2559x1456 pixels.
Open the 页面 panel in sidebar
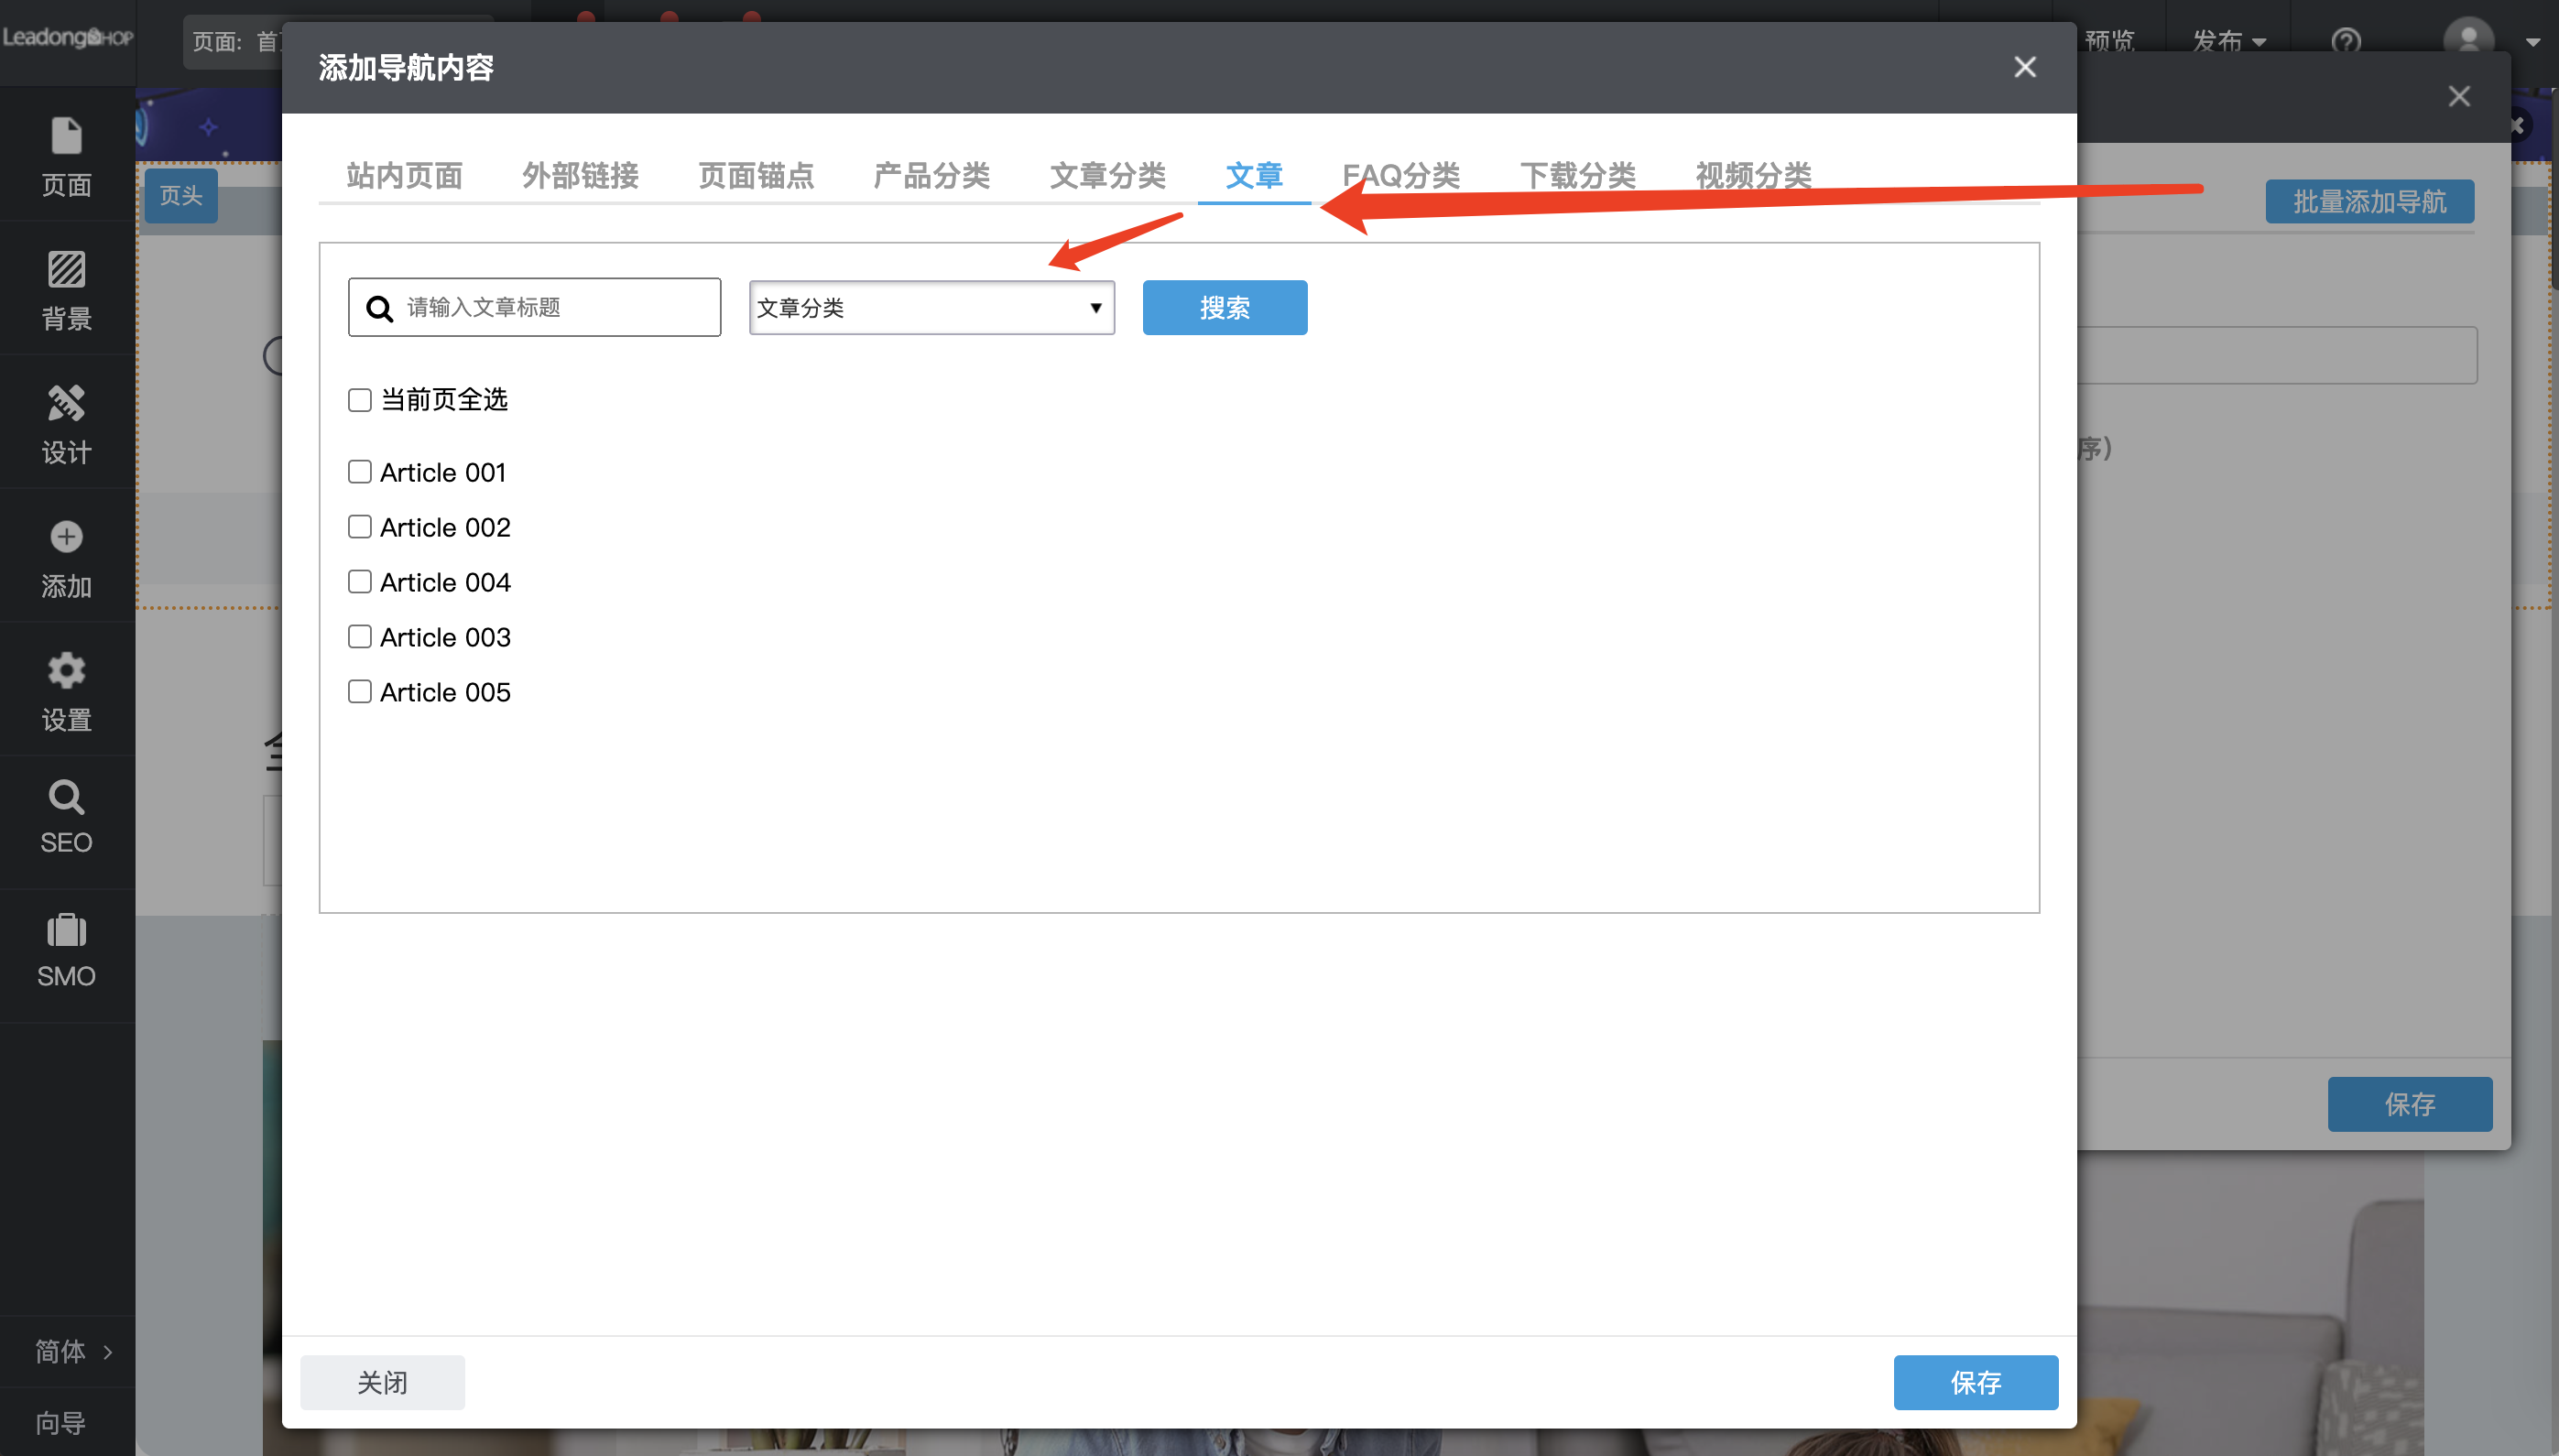pyautogui.click(x=66, y=155)
